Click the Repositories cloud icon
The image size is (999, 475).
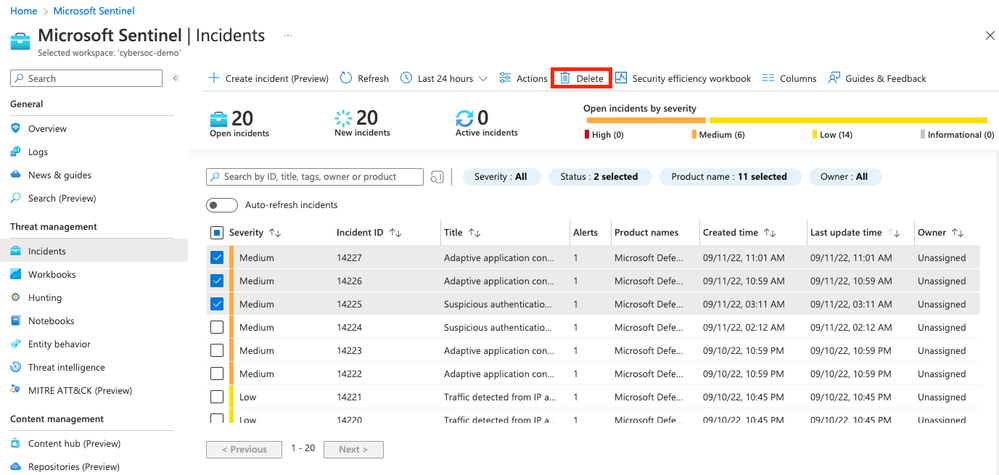tap(16, 467)
